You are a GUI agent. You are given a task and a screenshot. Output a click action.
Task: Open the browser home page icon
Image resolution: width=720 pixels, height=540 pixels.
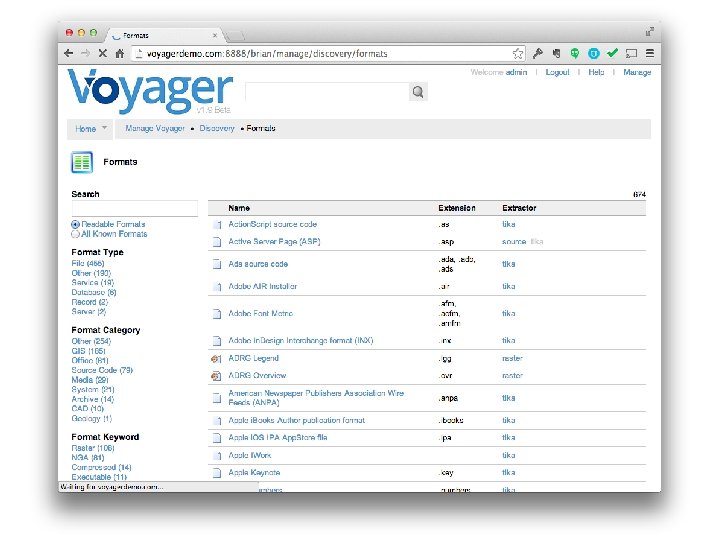[120, 53]
